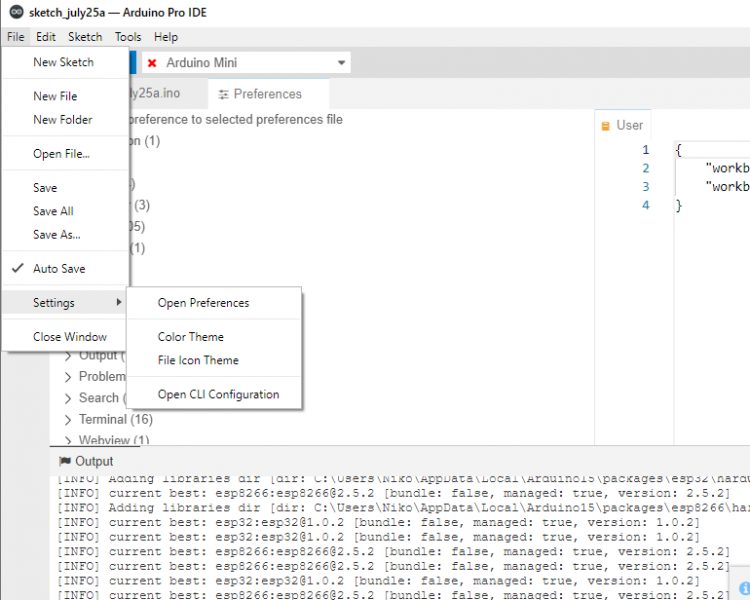Click the Output panel flag icon
Viewport: 750px width, 600px height.
pyautogui.click(x=65, y=461)
